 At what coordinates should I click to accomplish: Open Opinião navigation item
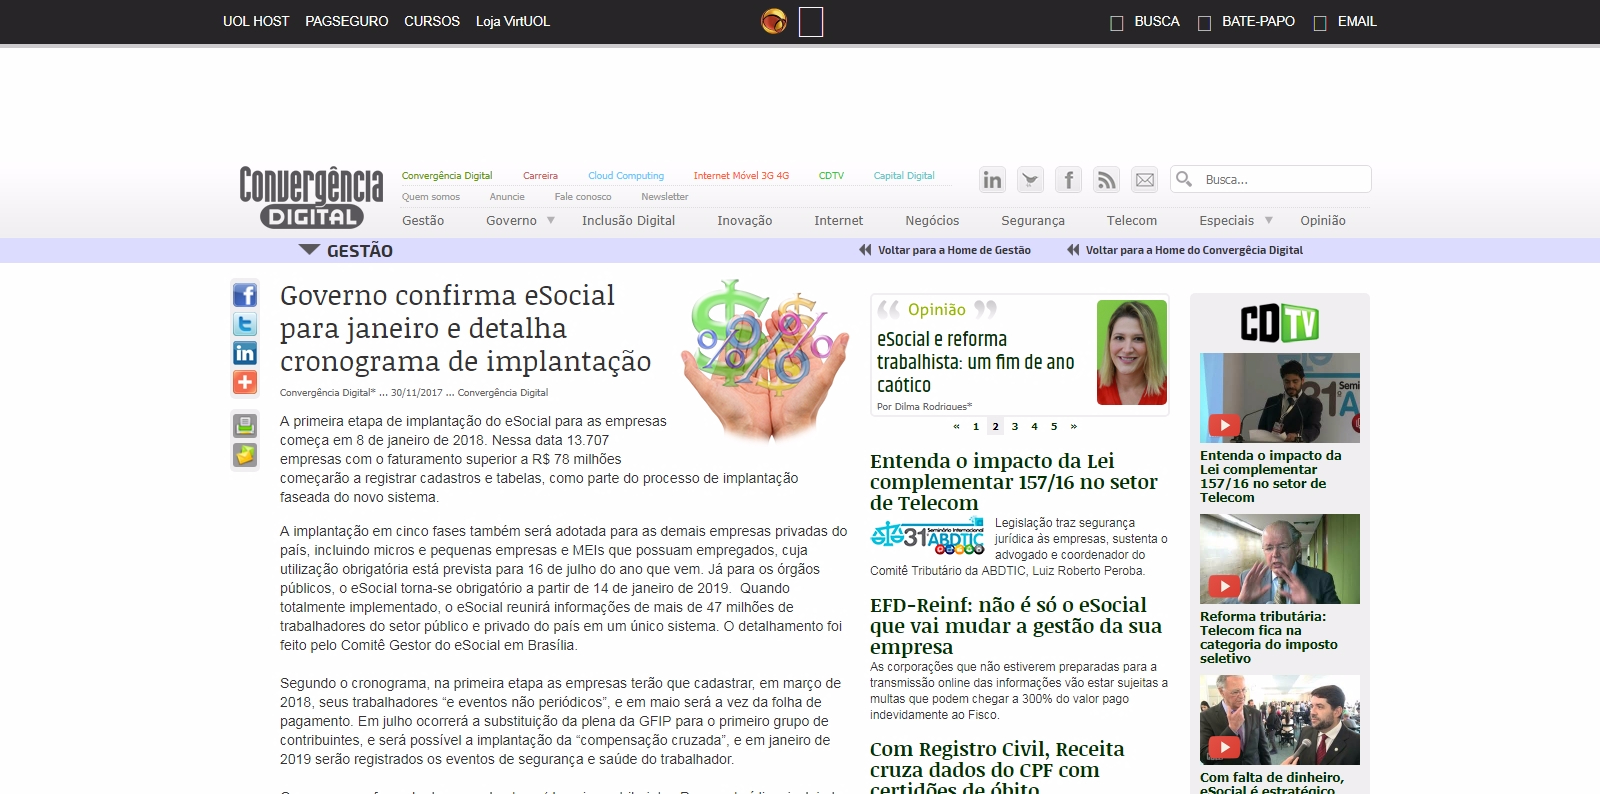[1323, 221]
